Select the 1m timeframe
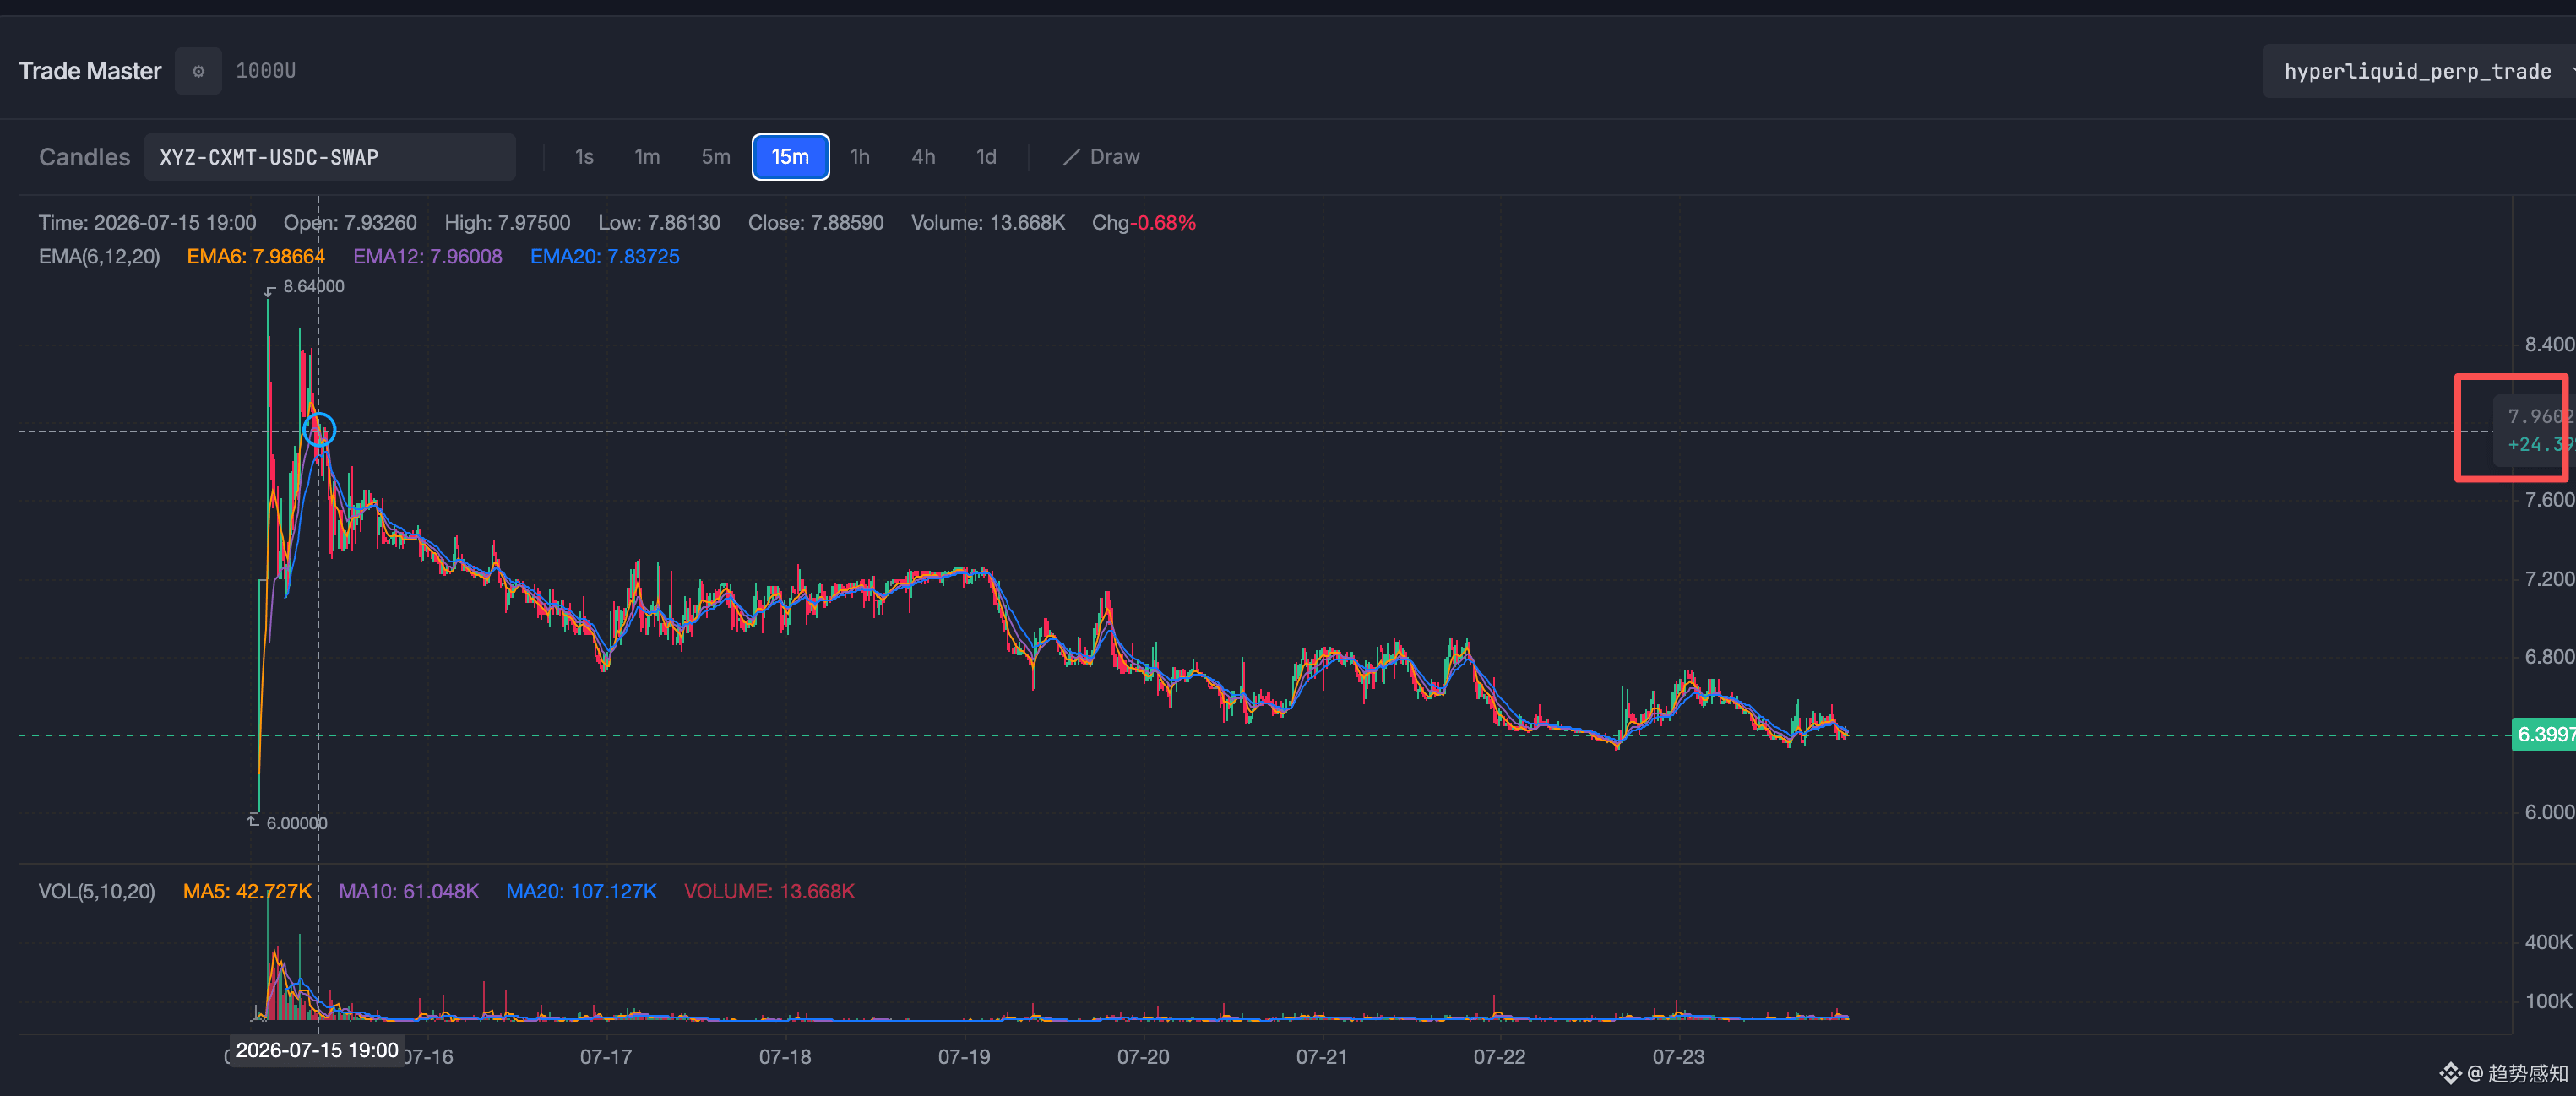This screenshot has height=1096, width=2576. (647, 157)
